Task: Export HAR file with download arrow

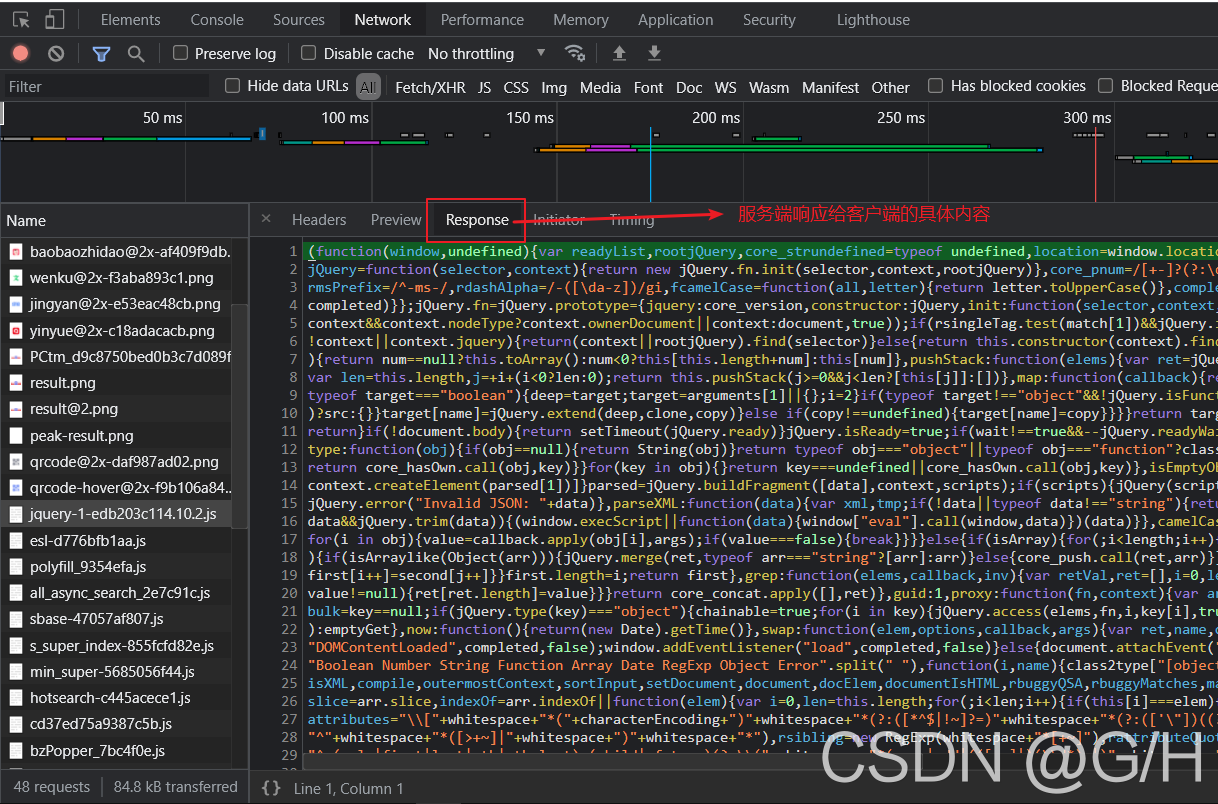Action: (x=654, y=53)
